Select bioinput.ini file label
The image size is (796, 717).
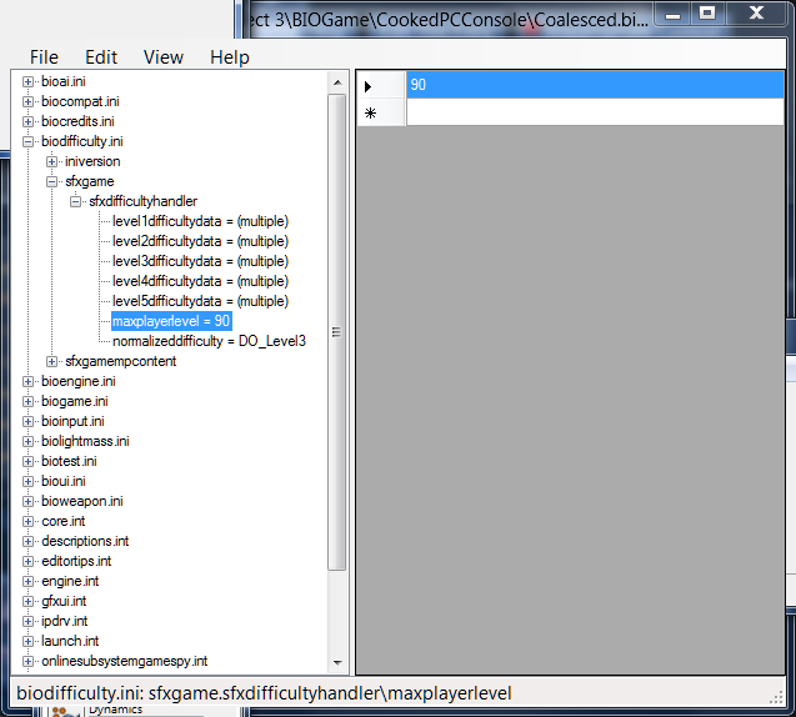coord(73,421)
